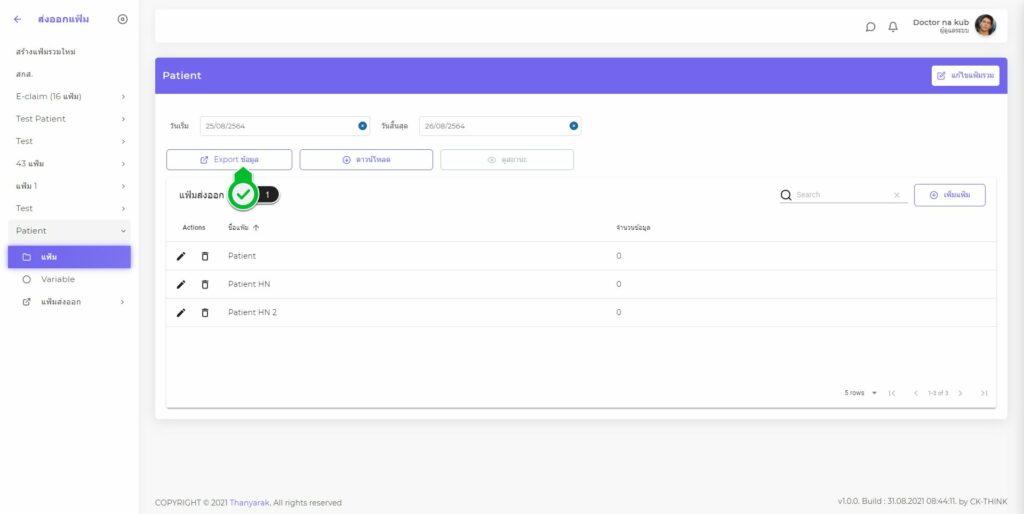Open the chat message icon in header

870,27
